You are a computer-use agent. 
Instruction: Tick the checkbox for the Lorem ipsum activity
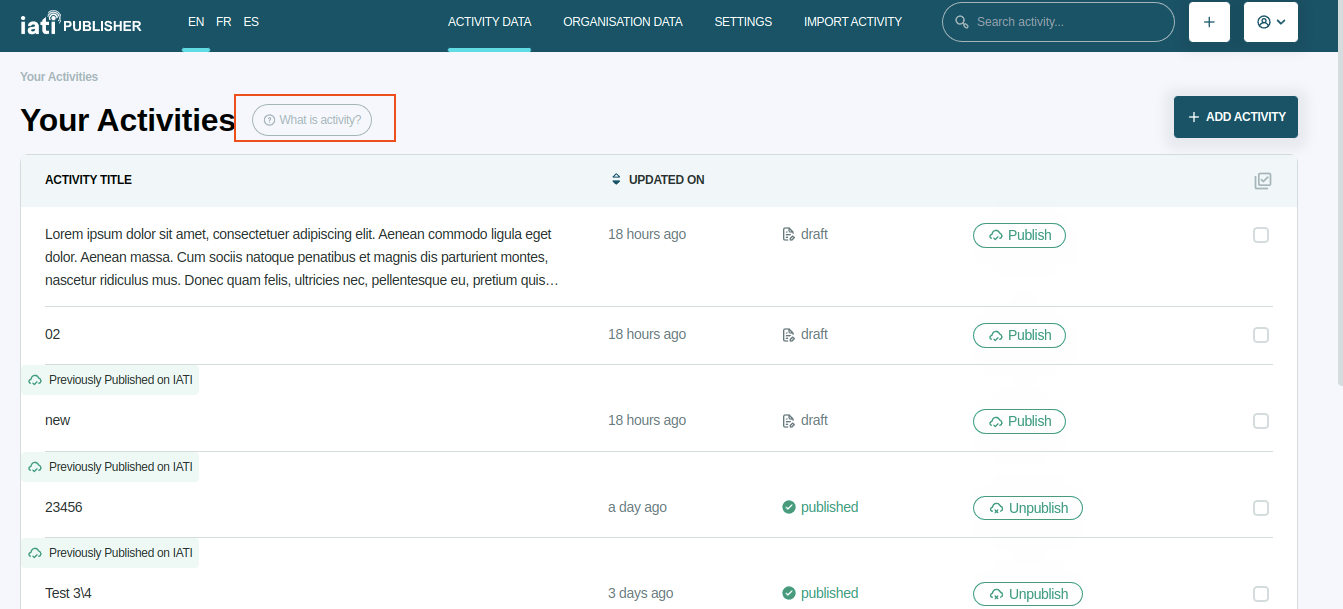1261,235
